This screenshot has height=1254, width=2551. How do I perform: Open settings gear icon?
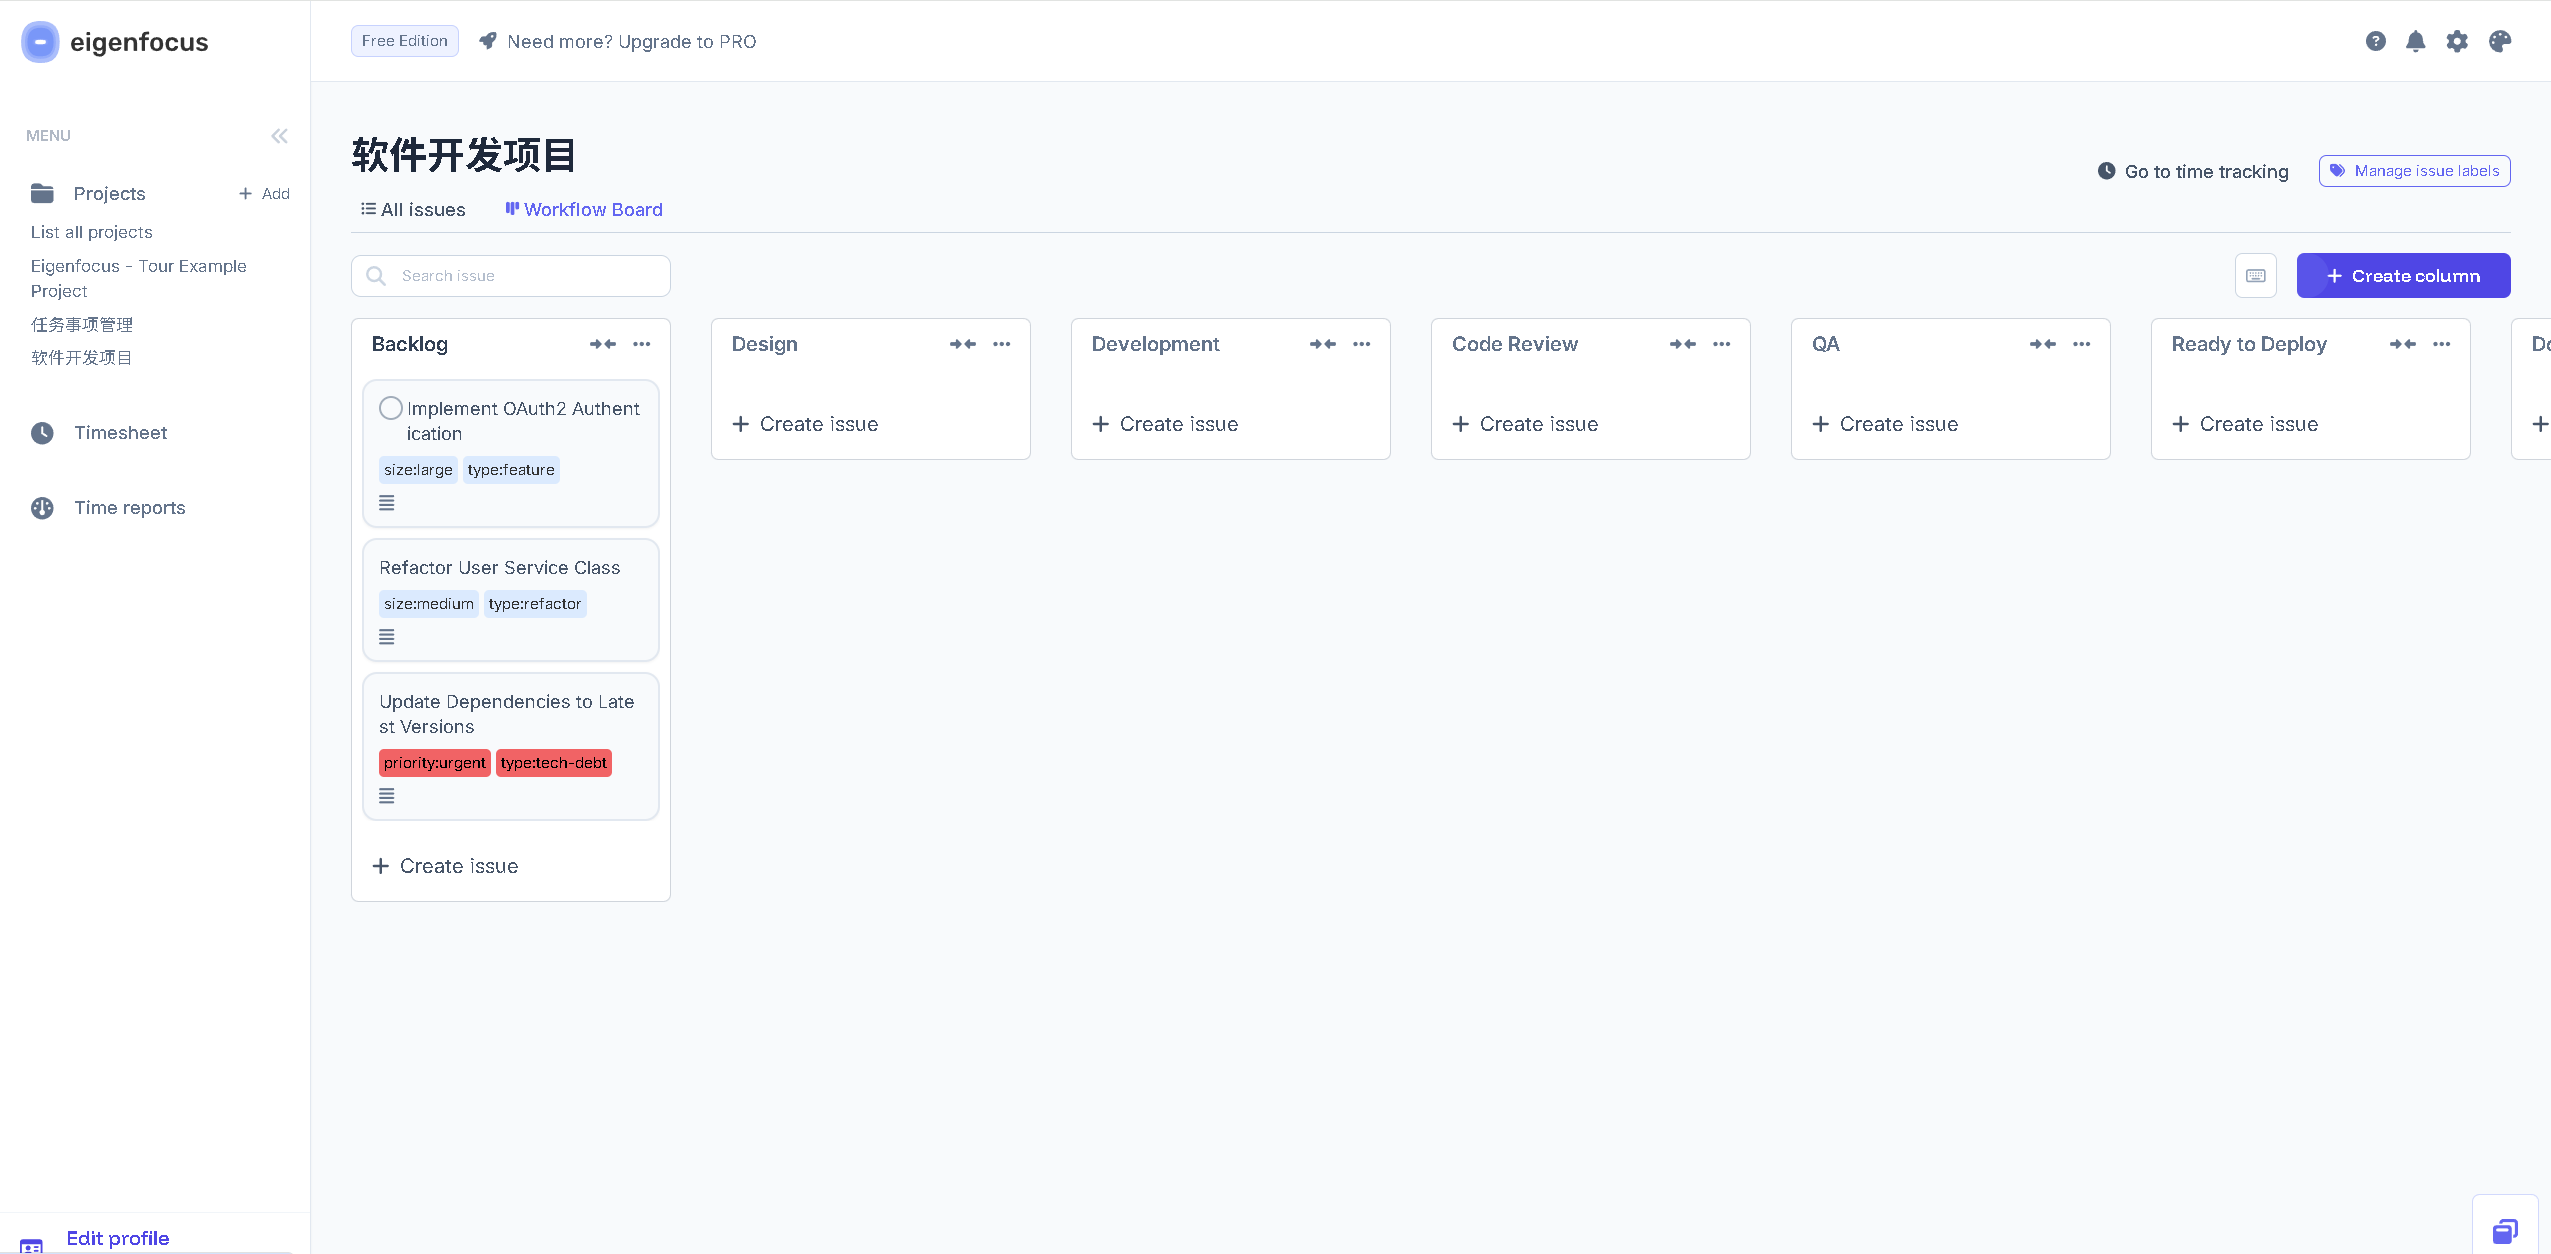tap(2456, 41)
